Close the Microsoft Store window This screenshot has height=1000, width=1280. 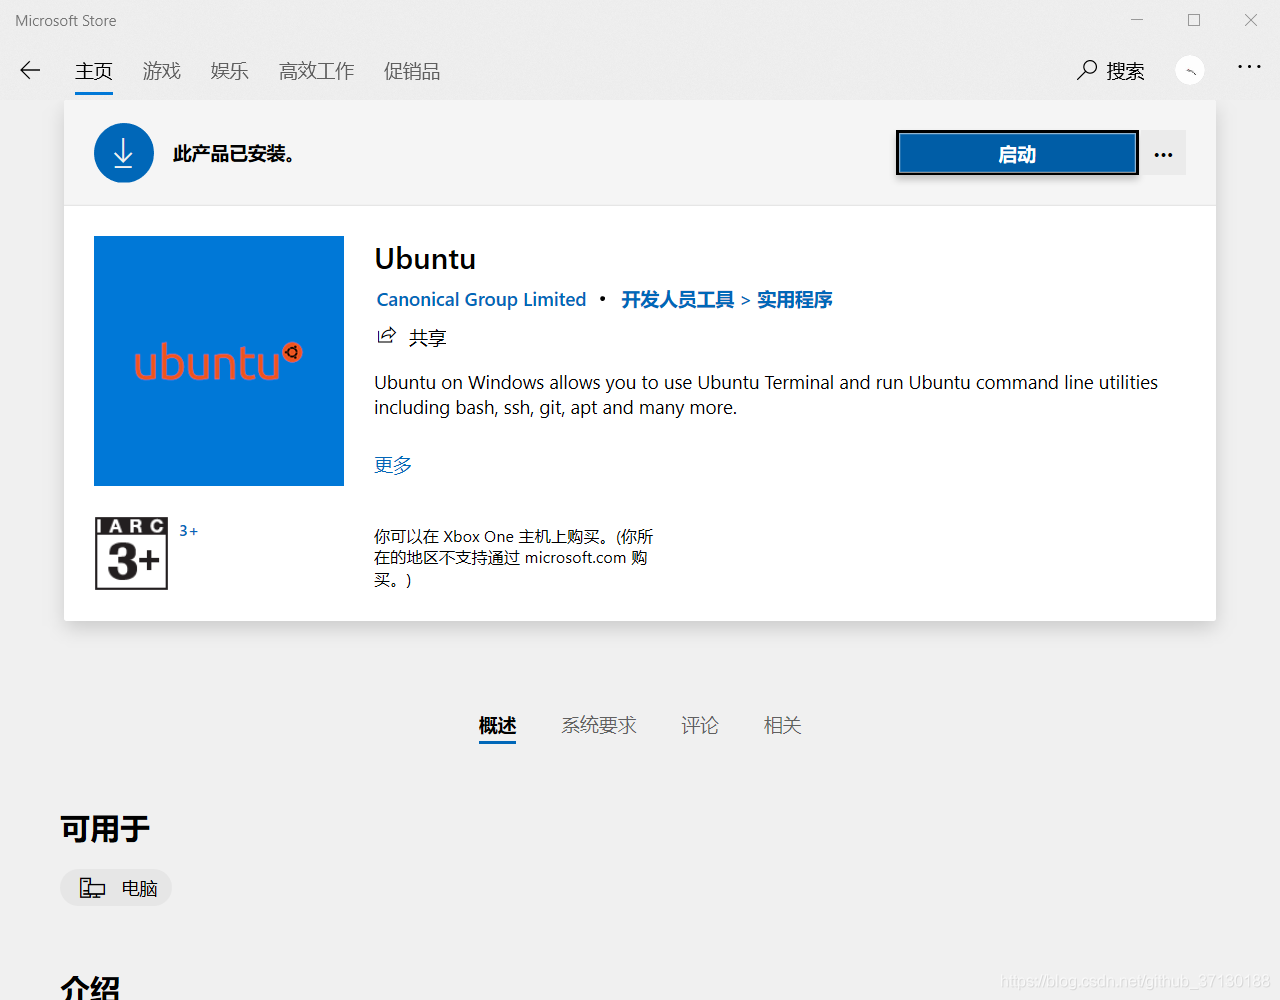(1251, 20)
